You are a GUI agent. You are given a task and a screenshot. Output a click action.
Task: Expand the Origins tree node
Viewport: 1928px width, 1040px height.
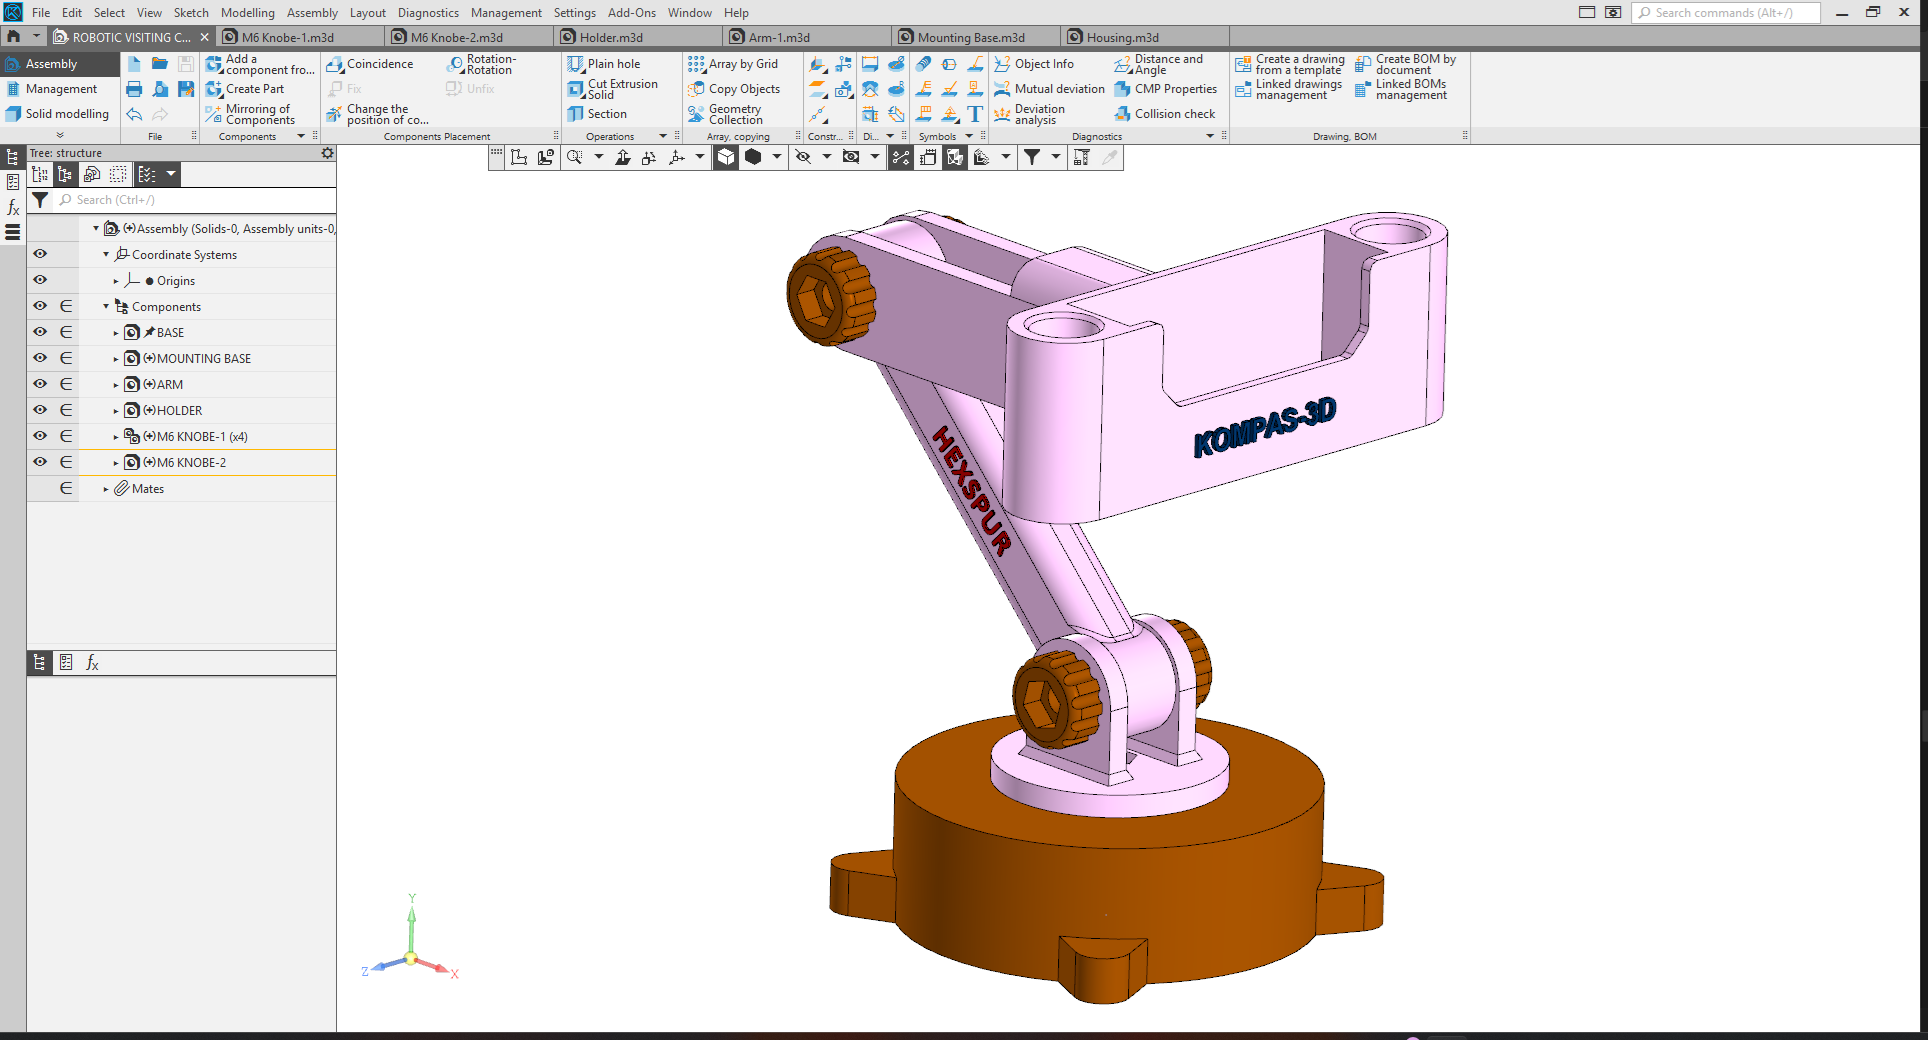[x=116, y=281]
